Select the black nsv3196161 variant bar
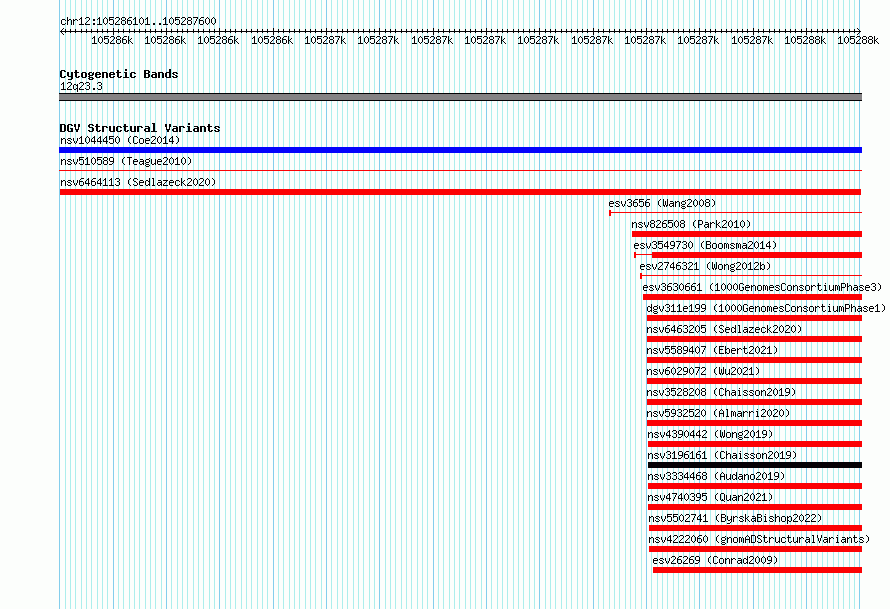The image size is (890, 609). (755, 465)
